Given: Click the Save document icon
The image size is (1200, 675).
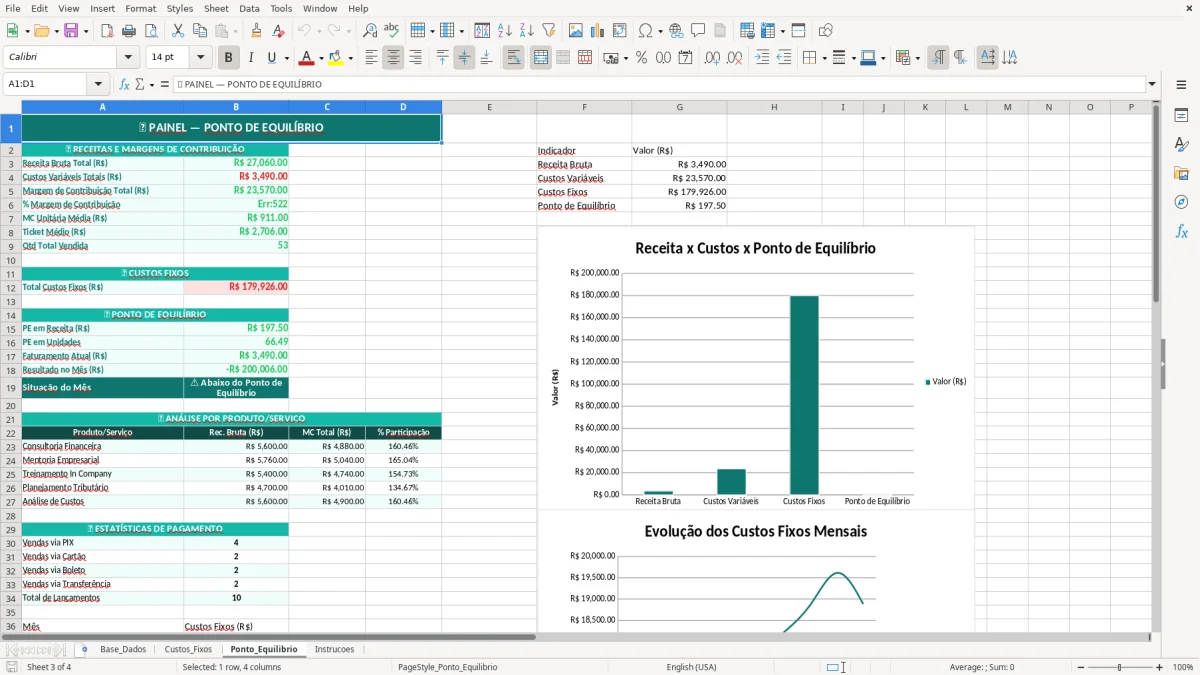Looking at the screenshot, I should [x=71, y=31].
